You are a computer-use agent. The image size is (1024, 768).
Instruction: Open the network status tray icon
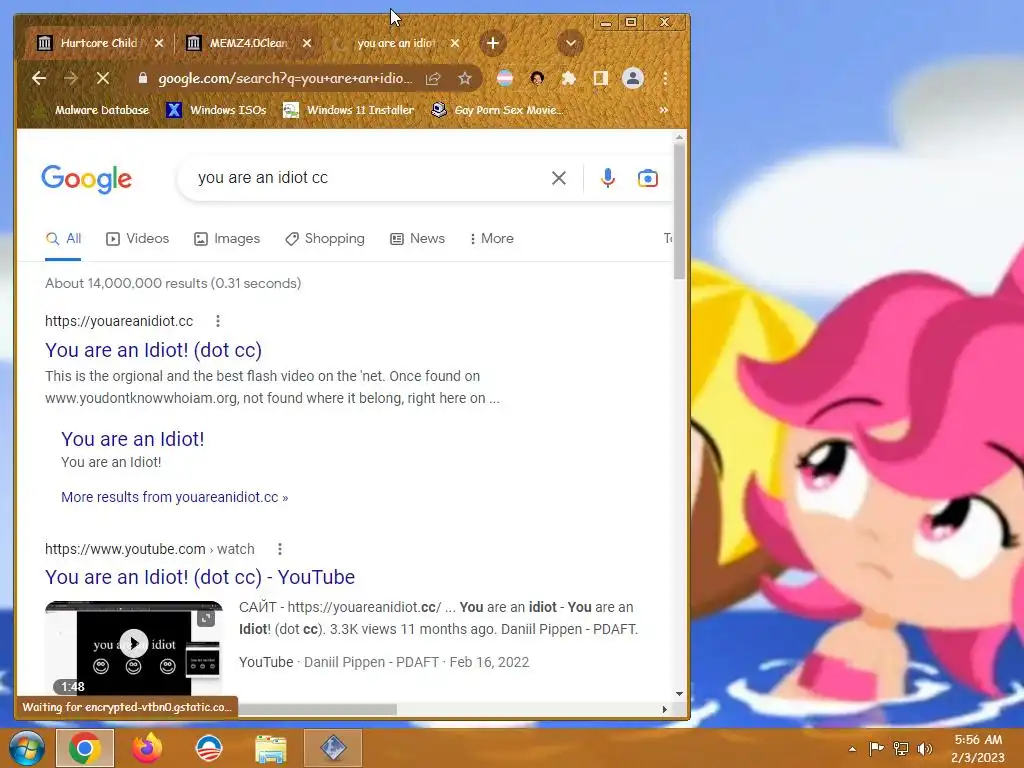click(x=901, y=749)
